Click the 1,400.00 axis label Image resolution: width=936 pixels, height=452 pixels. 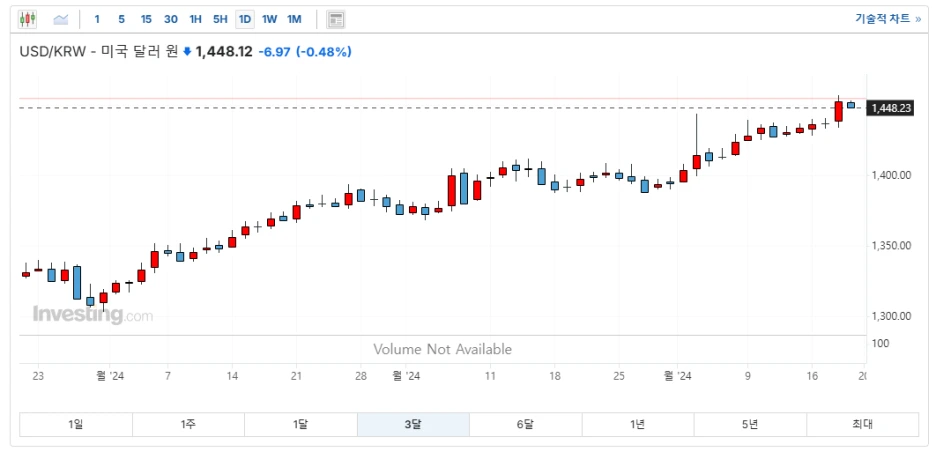click(x=889, y=175)
